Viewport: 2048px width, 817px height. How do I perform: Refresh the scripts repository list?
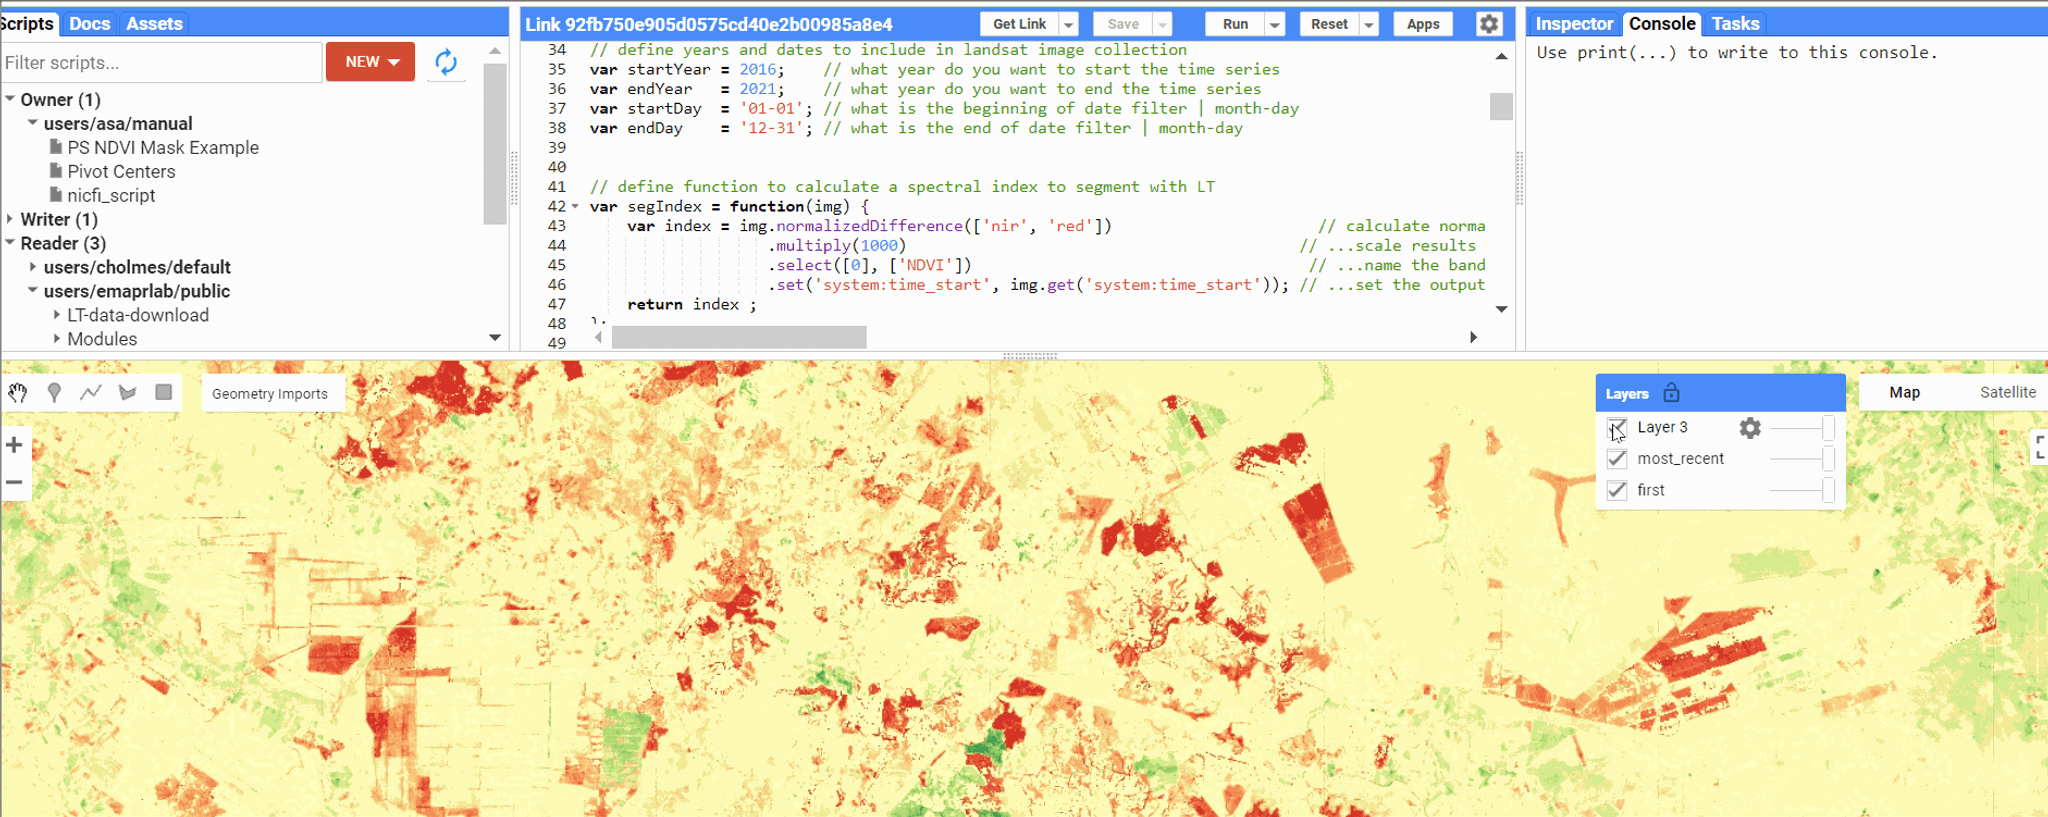(446, 62)
